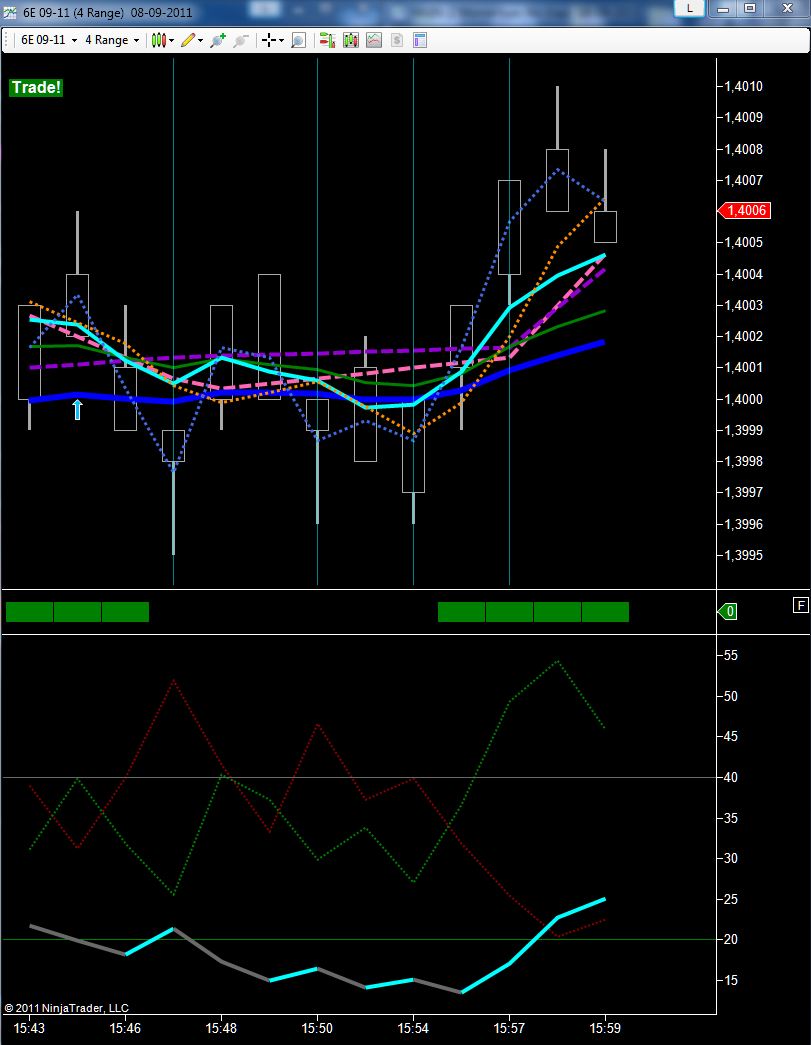Click the candlestick chart style icon

tap(158, 41)
